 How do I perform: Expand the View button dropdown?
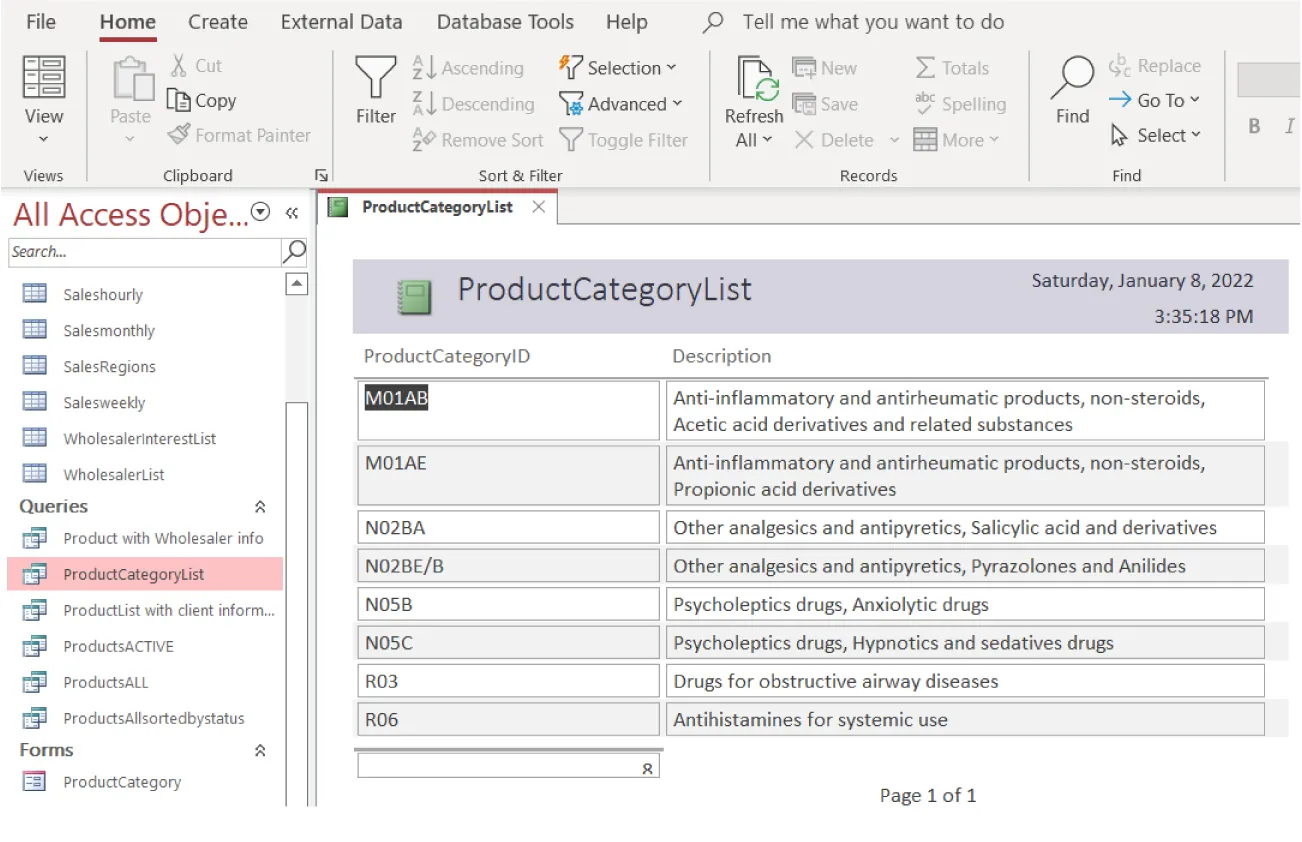43,140
